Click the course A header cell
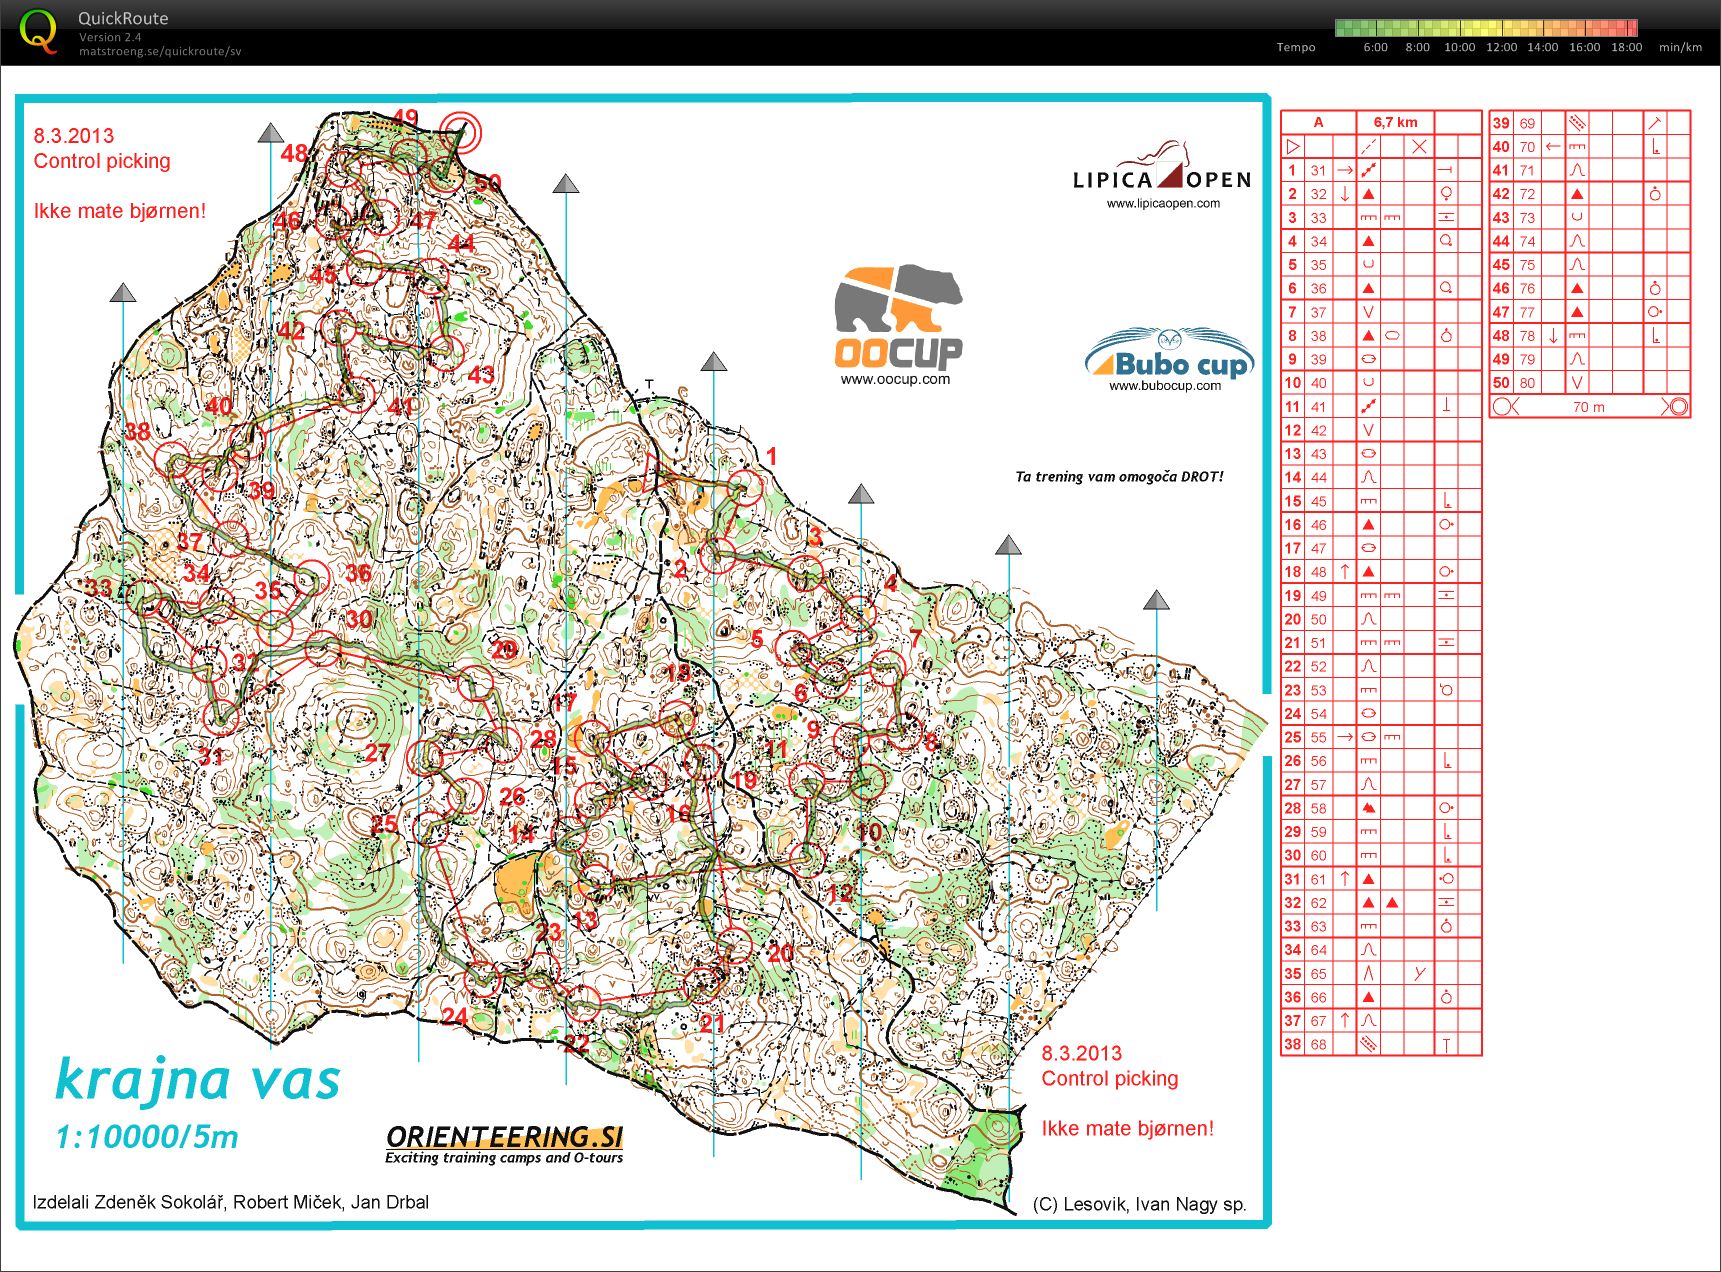Viewport: 1721px width, 1272px height. (1318, 122)
